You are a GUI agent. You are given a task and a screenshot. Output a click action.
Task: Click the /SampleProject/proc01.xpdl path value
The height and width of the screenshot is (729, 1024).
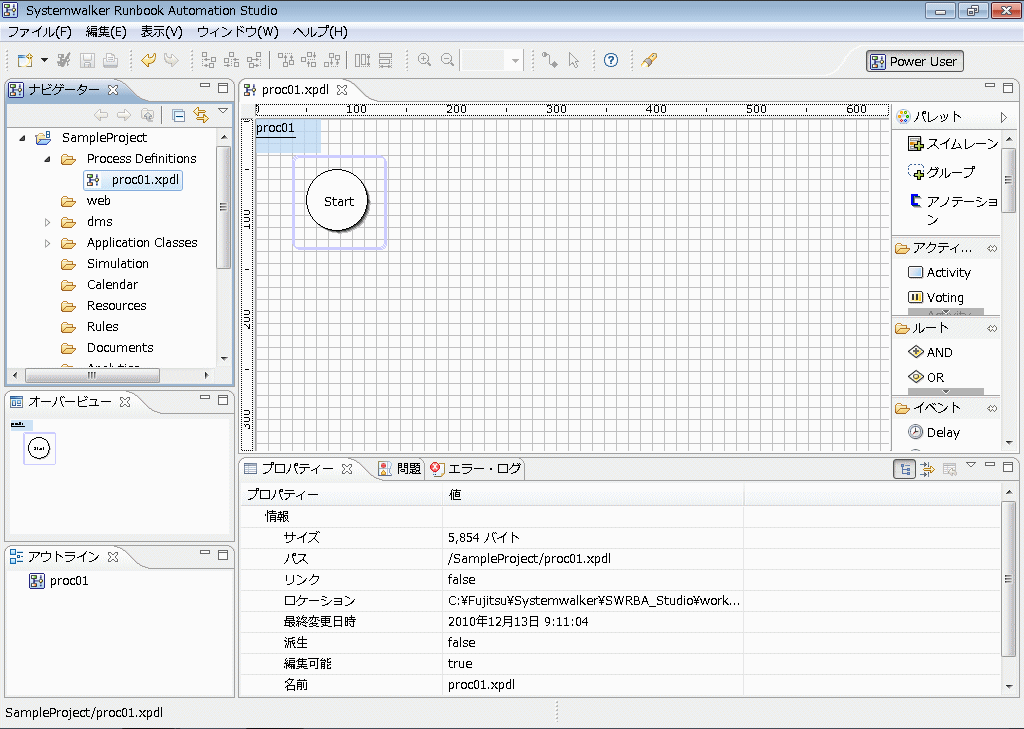click(x=530, y=559)
